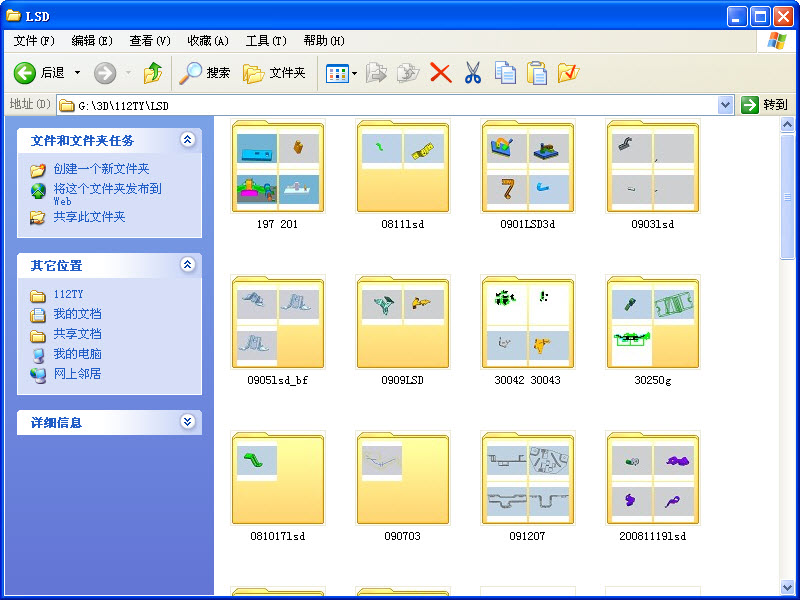Image resolution: width=800 pixels, height=600 pixels.
Task: Click the address bar path field
Action: pyautogui.click(x=388, y=106)
